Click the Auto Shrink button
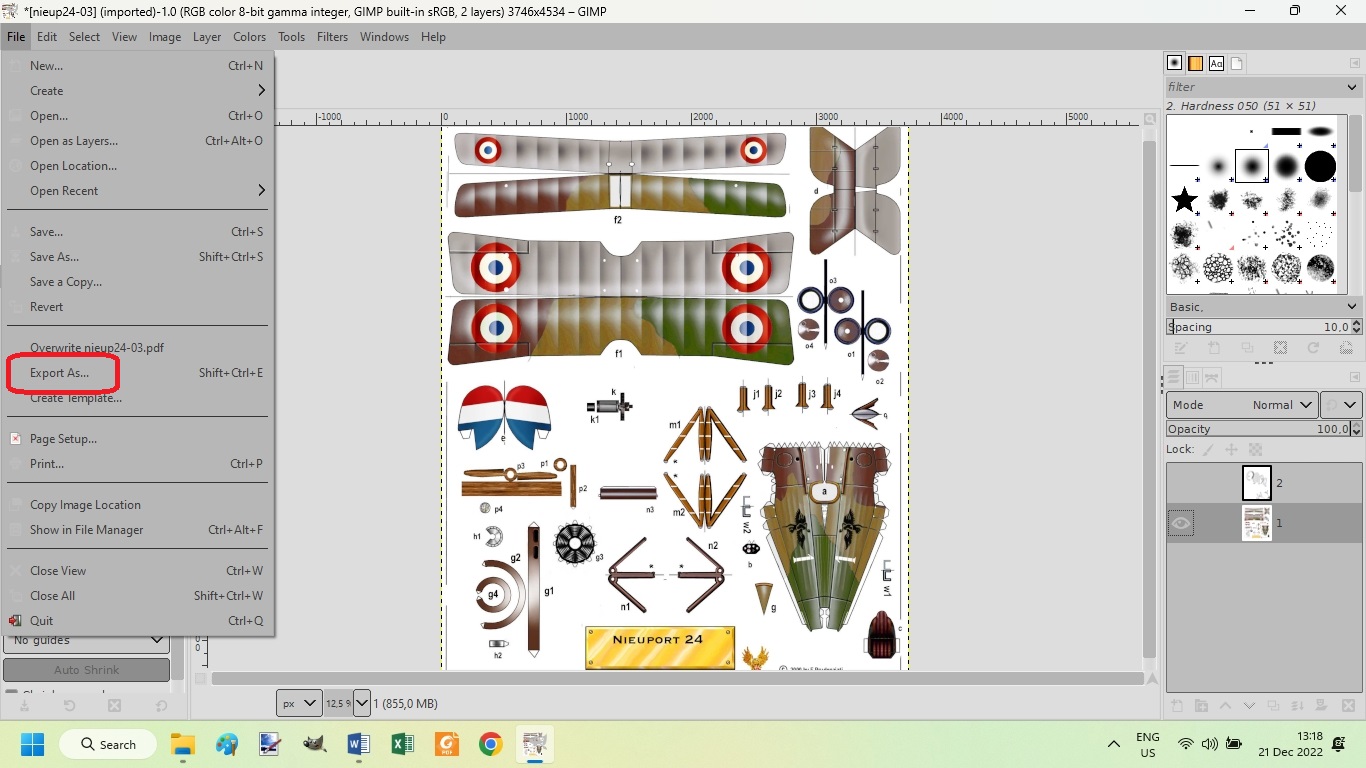 click(86, 670)
